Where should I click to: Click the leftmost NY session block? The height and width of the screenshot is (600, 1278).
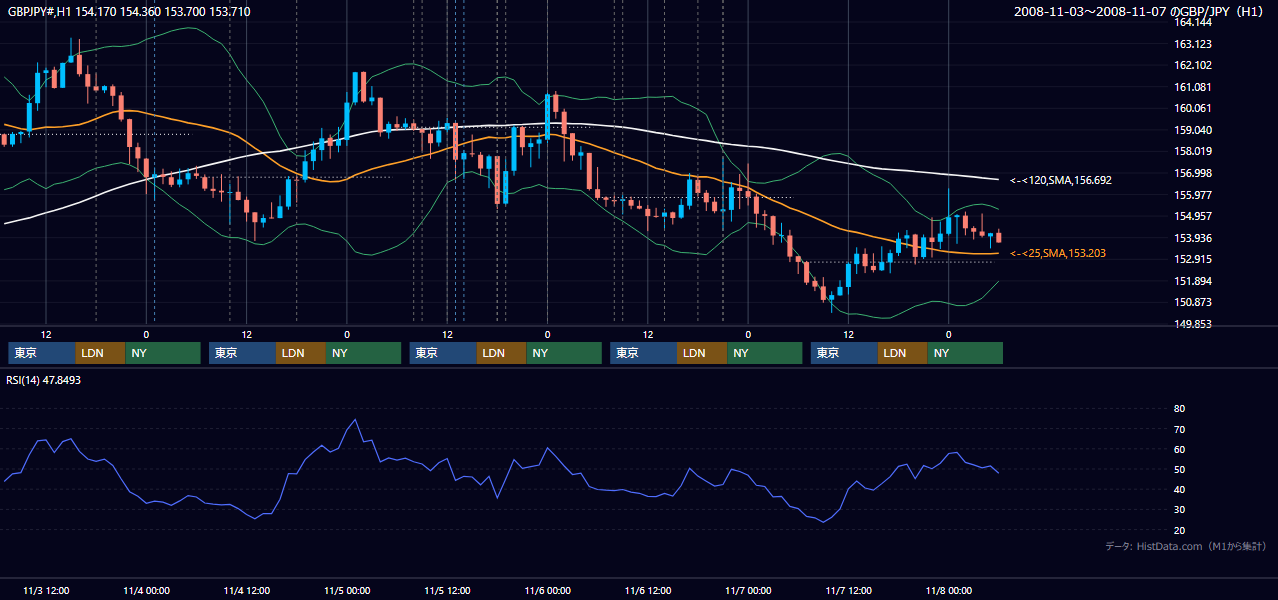(163, 353)
